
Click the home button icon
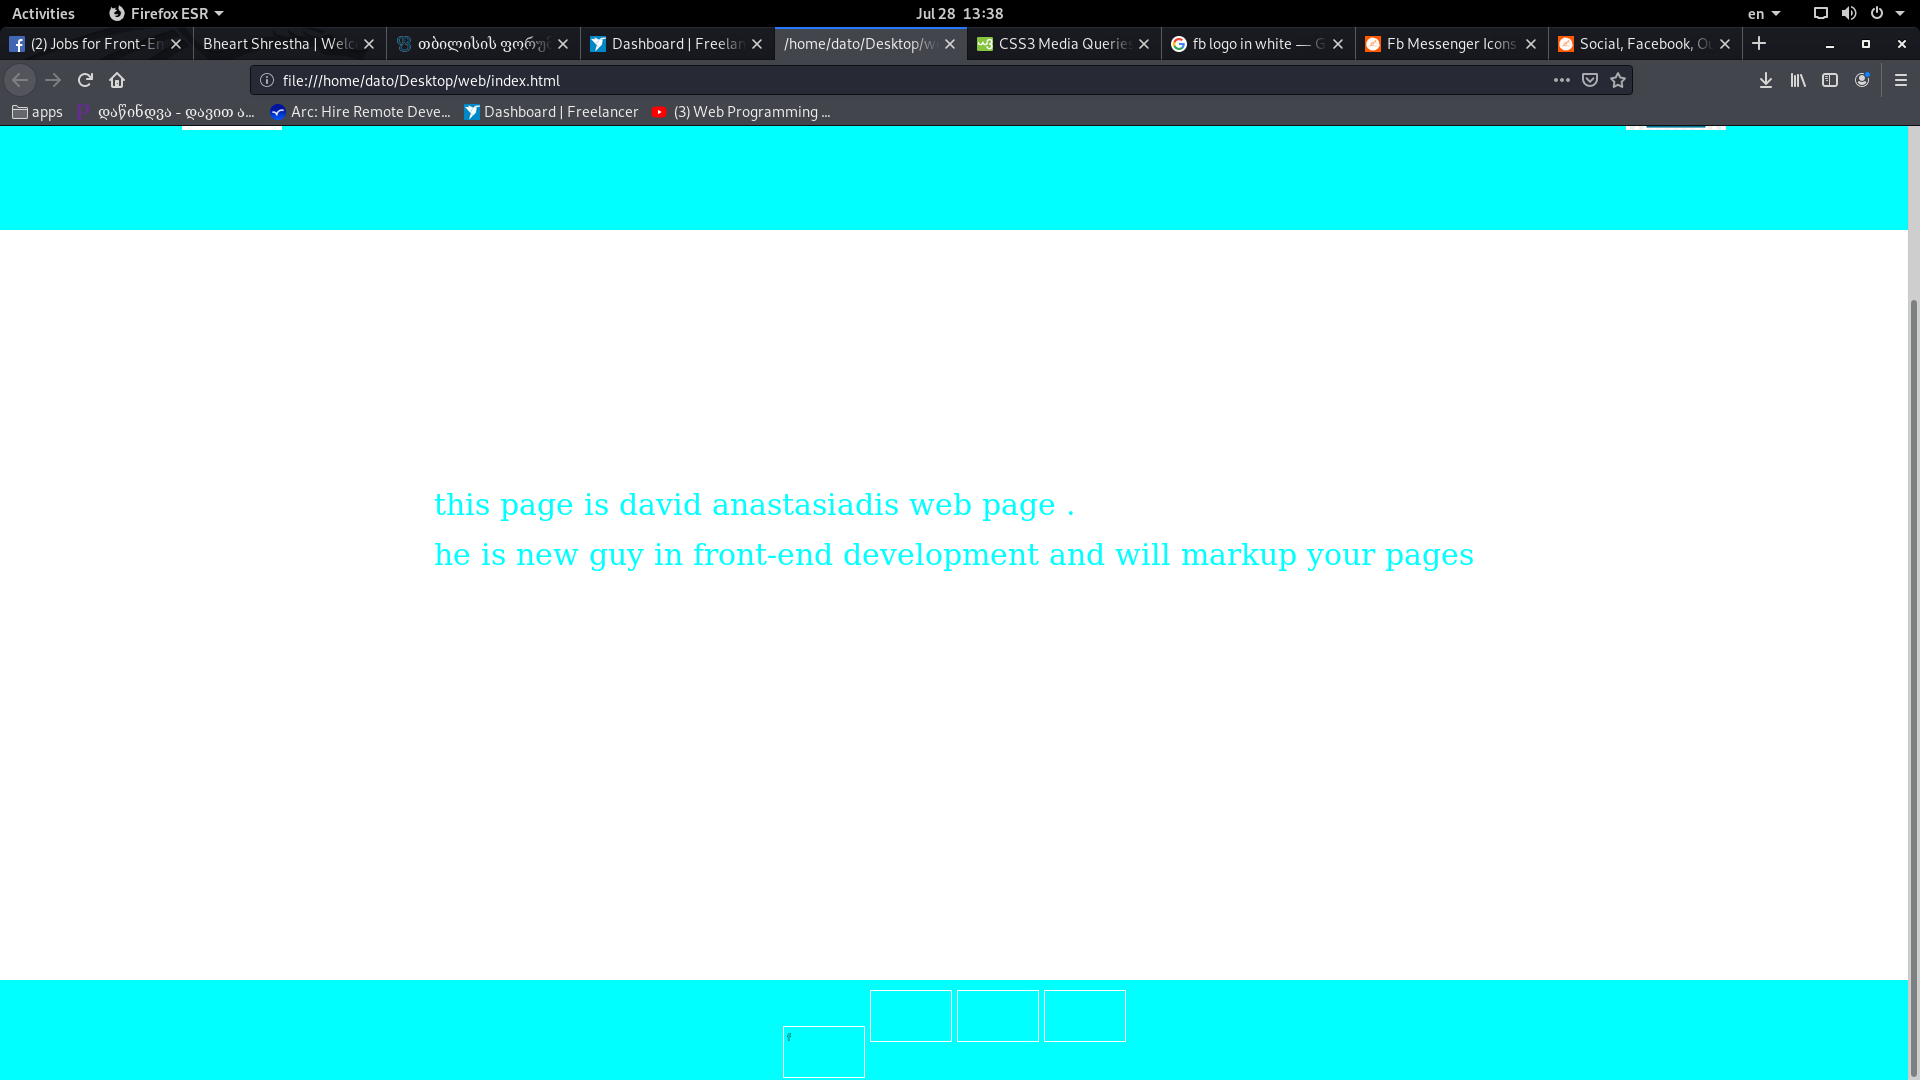click(117, 80)
